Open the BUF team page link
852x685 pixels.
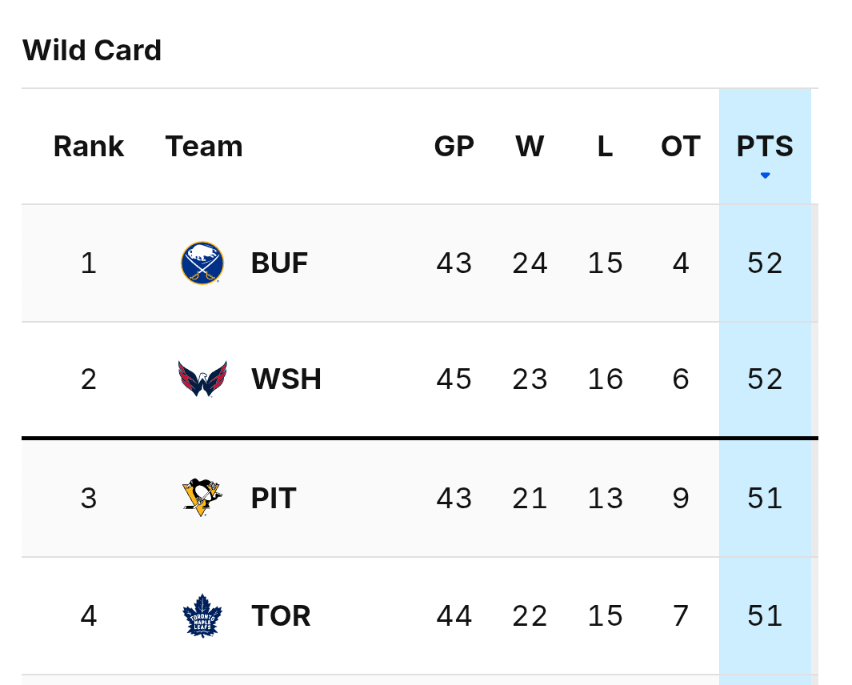(278, 262)
